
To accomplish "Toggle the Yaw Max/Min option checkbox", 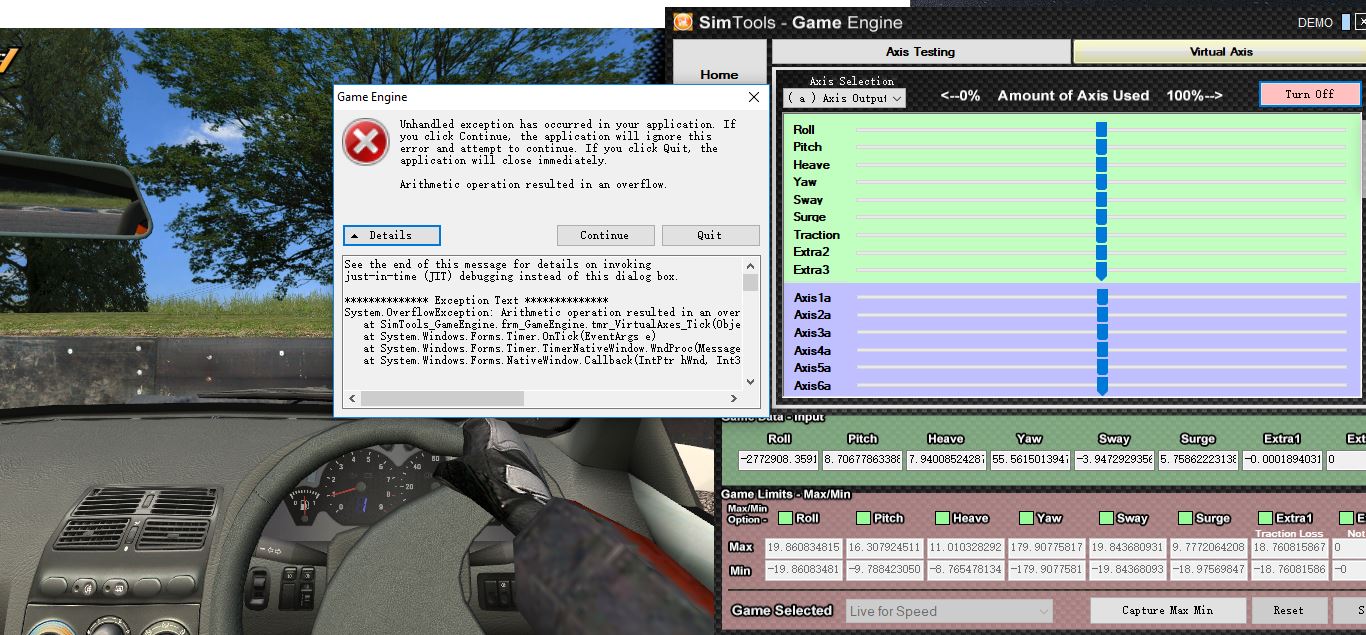I will (x=1026, y=518).
